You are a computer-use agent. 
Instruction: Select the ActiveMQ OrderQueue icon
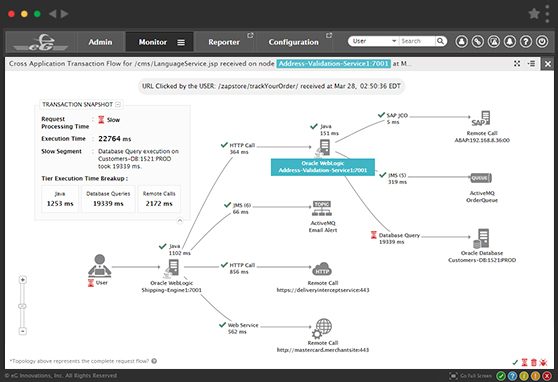(481, 178)
